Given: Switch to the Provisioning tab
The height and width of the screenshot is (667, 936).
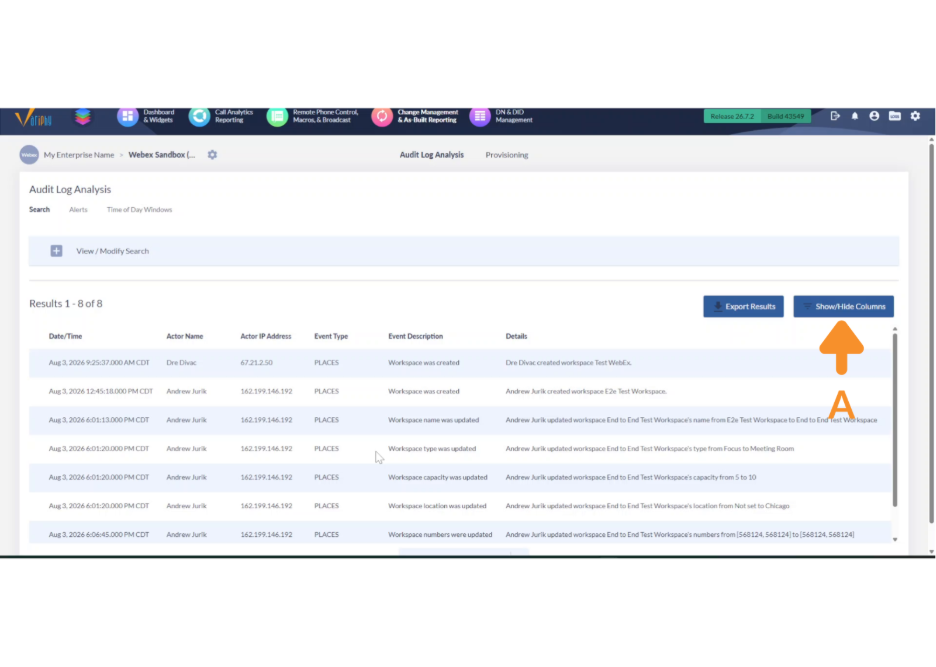Looking at the screenshot, I should [x=507, y=155].
